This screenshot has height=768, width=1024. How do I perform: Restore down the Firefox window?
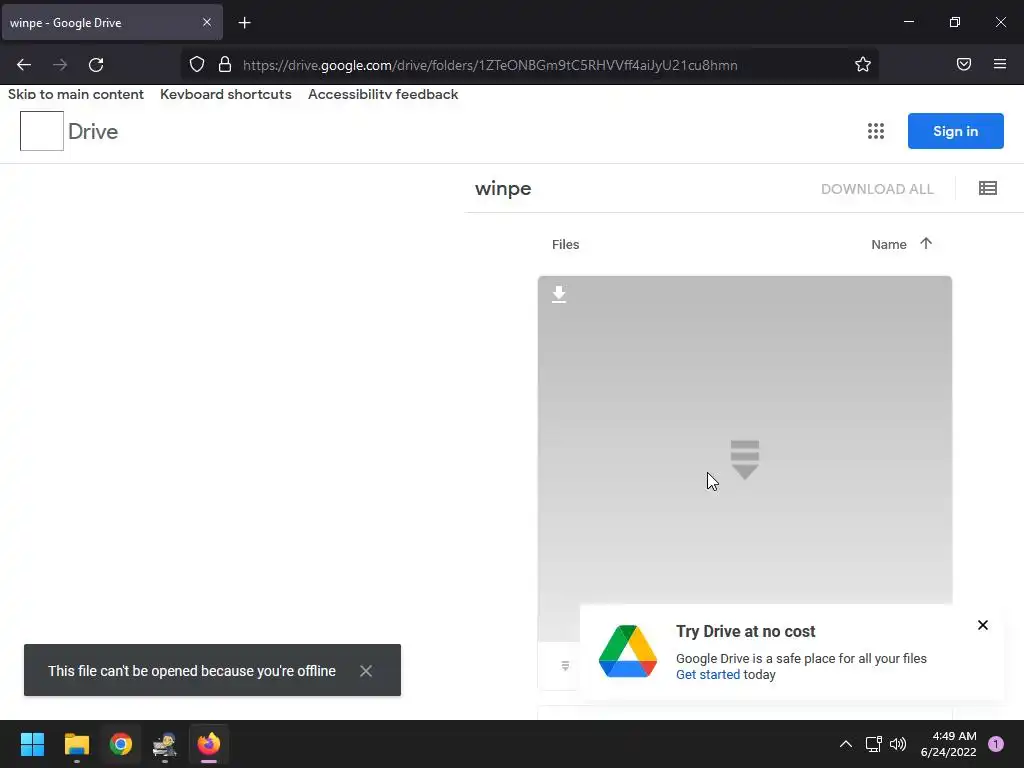coord(955,22)
